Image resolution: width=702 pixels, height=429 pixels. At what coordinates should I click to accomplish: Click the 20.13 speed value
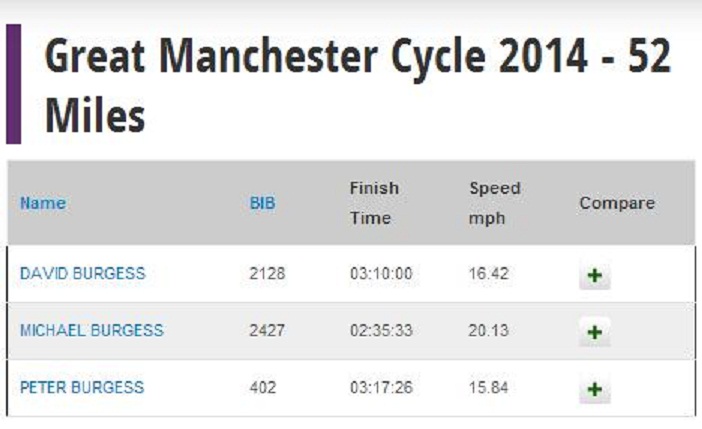click(488, 330)
